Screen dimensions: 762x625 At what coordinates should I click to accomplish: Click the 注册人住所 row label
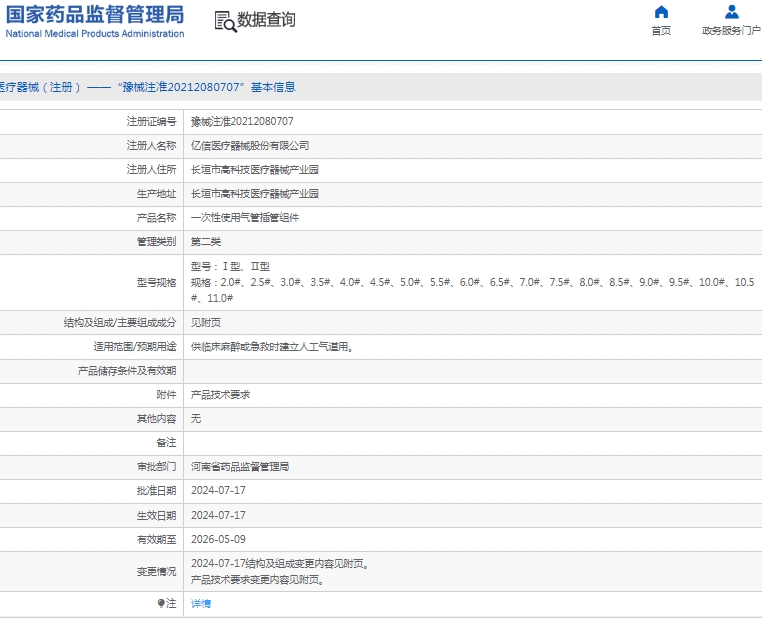coord(151,169)
